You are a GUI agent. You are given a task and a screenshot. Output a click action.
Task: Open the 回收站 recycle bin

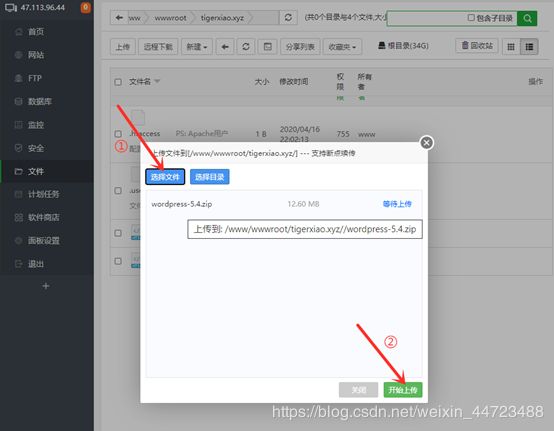477,46
